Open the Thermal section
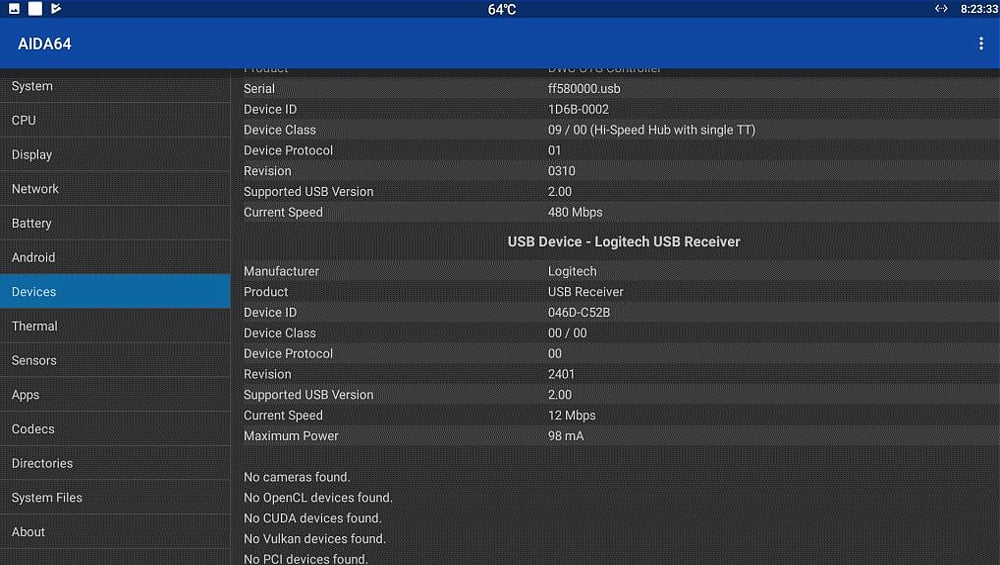Image resolution: width=1000 pixels, height=565 pixels. (115, 326)
